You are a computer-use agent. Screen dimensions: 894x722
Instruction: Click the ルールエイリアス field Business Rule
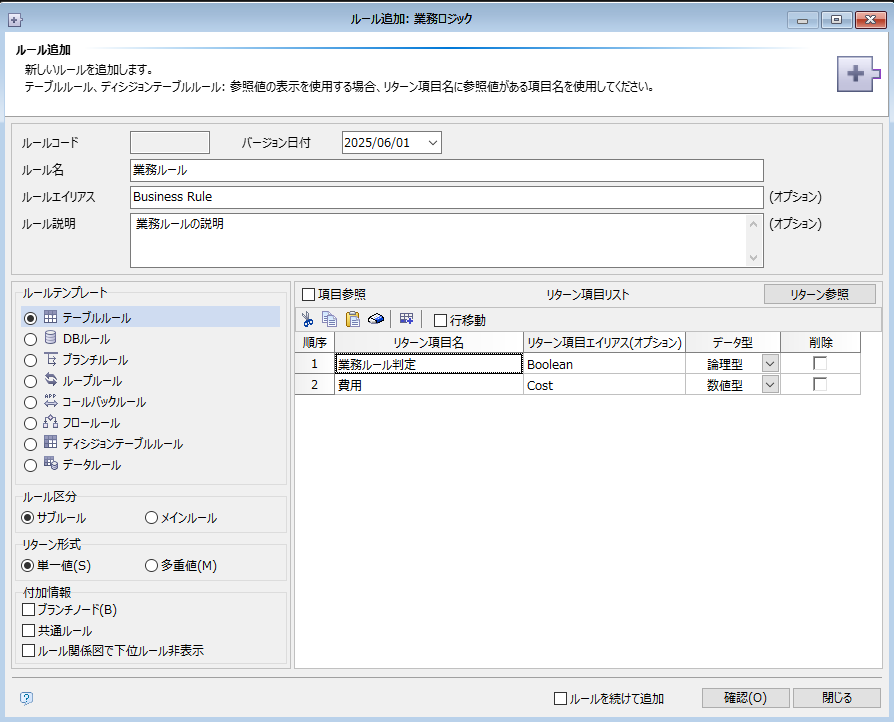tap(446, 197)
